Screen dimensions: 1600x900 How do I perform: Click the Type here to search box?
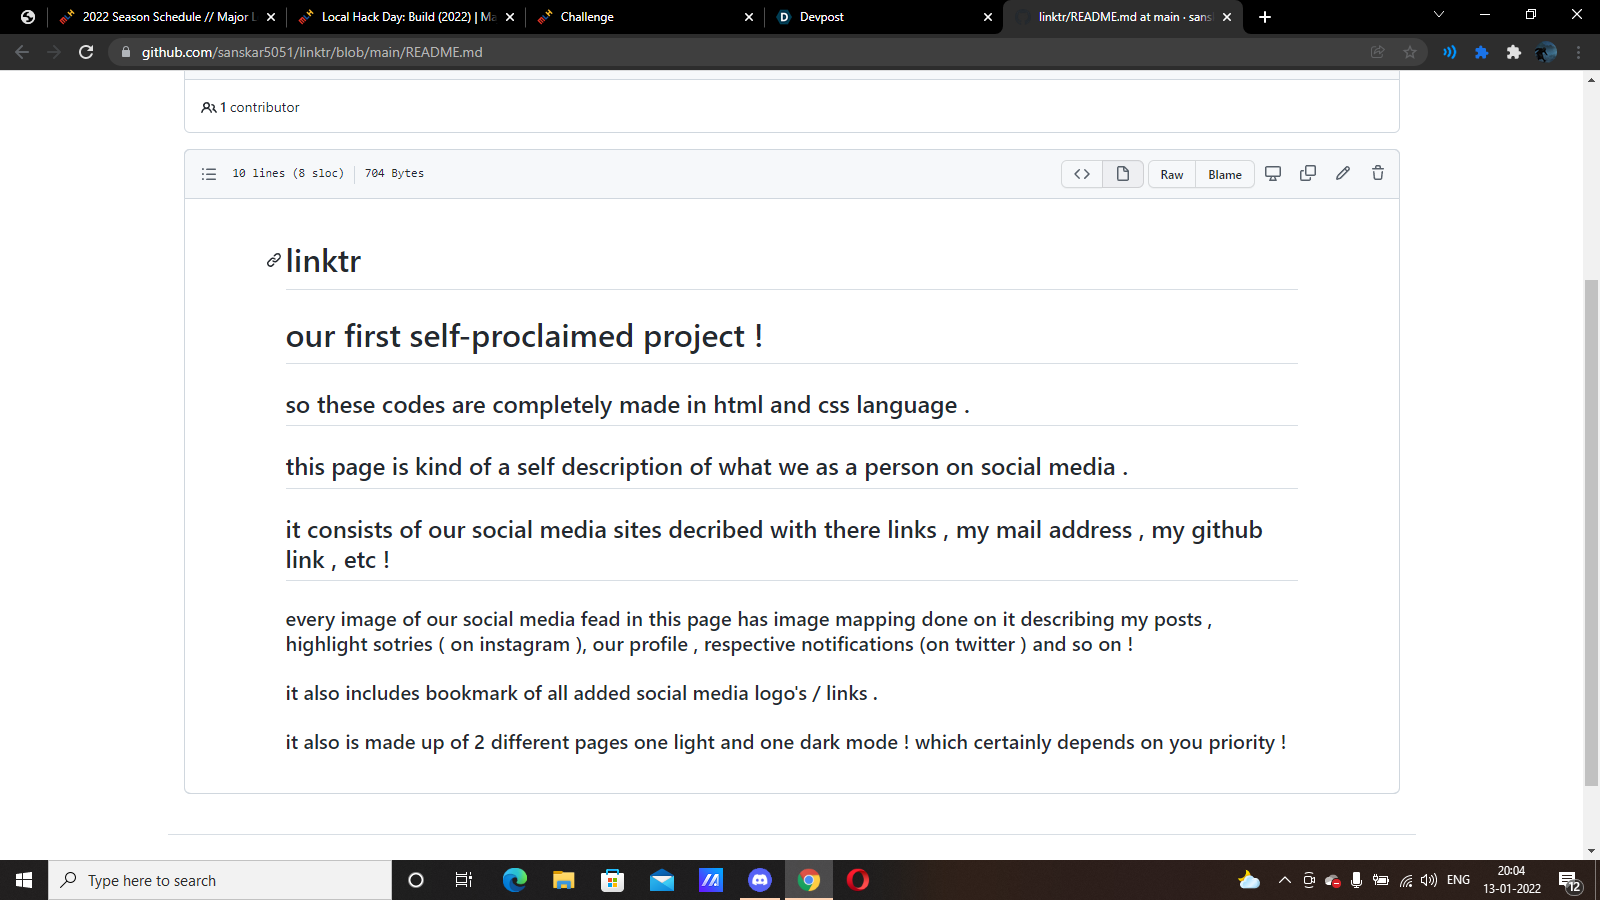[220, 880]
